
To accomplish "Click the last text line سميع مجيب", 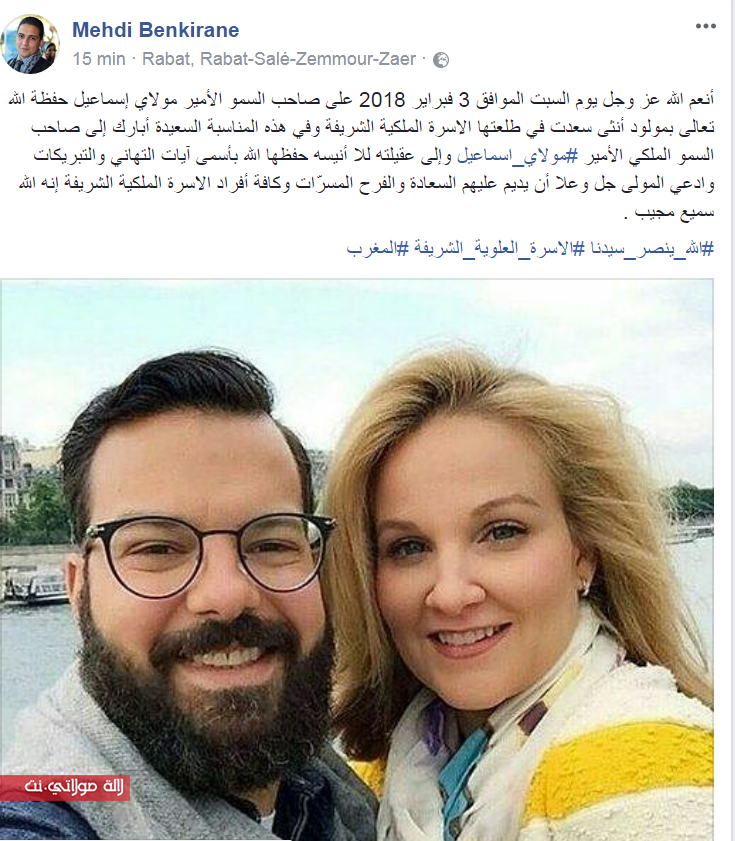I will click(x=674, y=212).
